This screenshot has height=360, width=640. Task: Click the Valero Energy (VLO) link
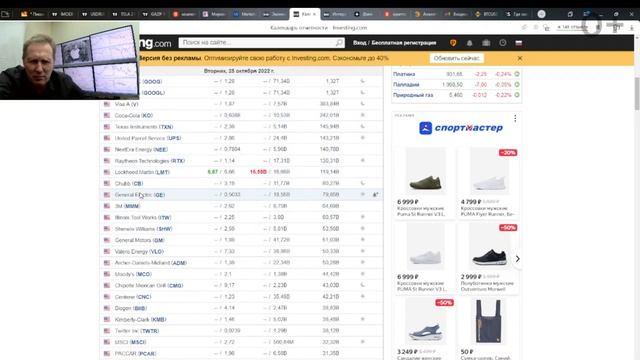tap(139, 251)
